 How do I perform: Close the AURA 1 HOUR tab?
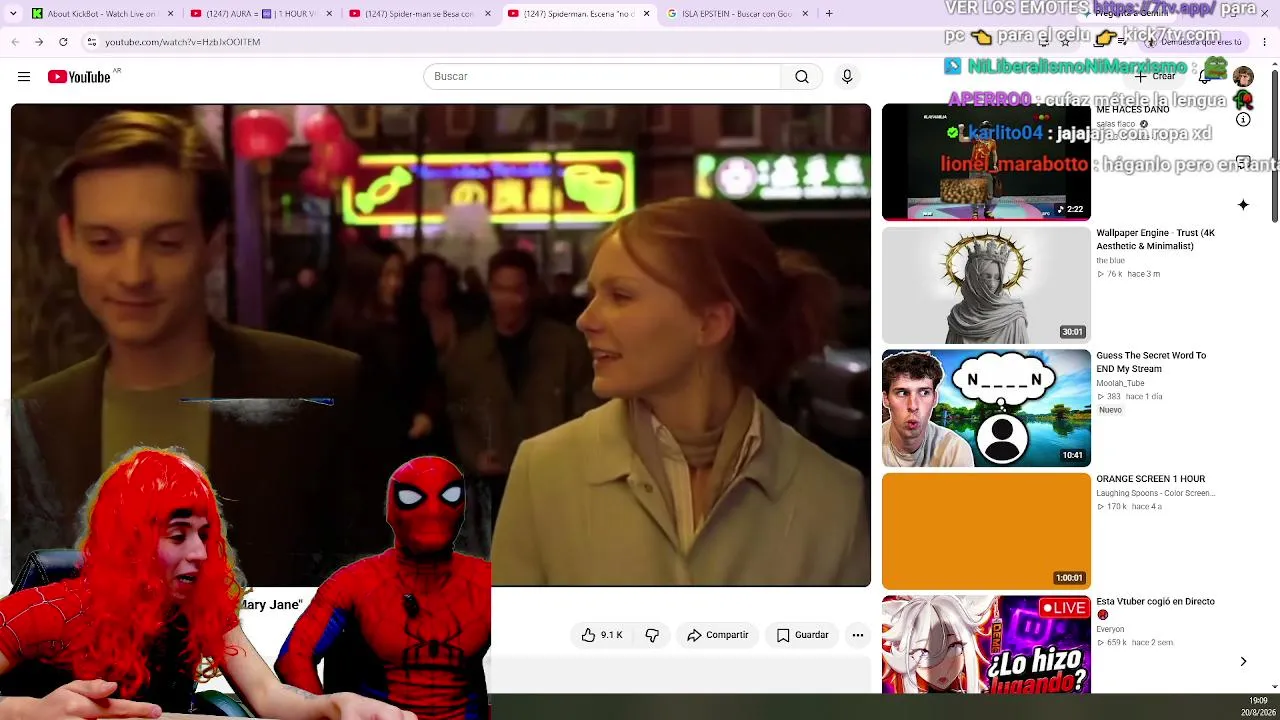(329, 14)
